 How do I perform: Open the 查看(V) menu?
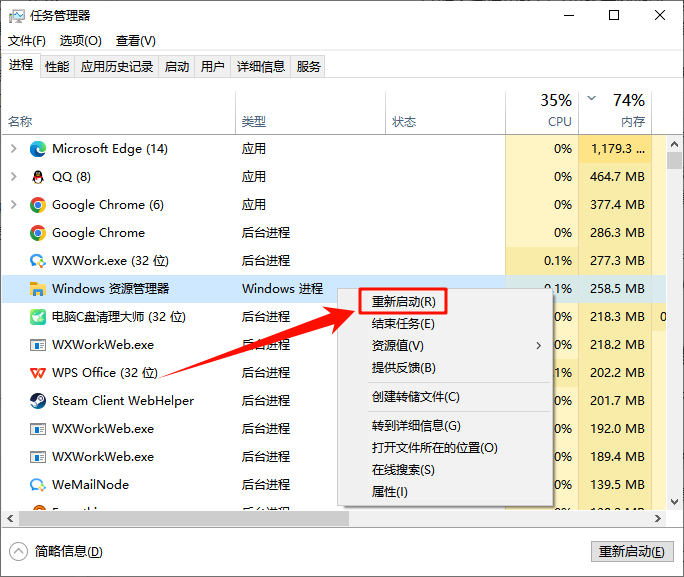(x=136, y=41)
